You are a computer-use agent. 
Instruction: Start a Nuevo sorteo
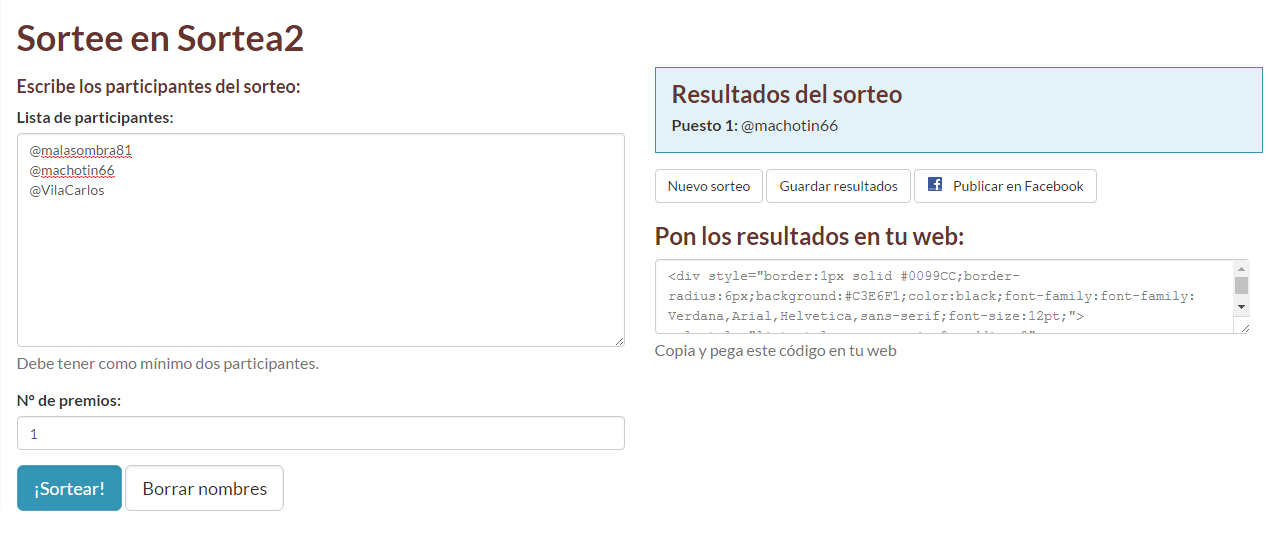709,186
